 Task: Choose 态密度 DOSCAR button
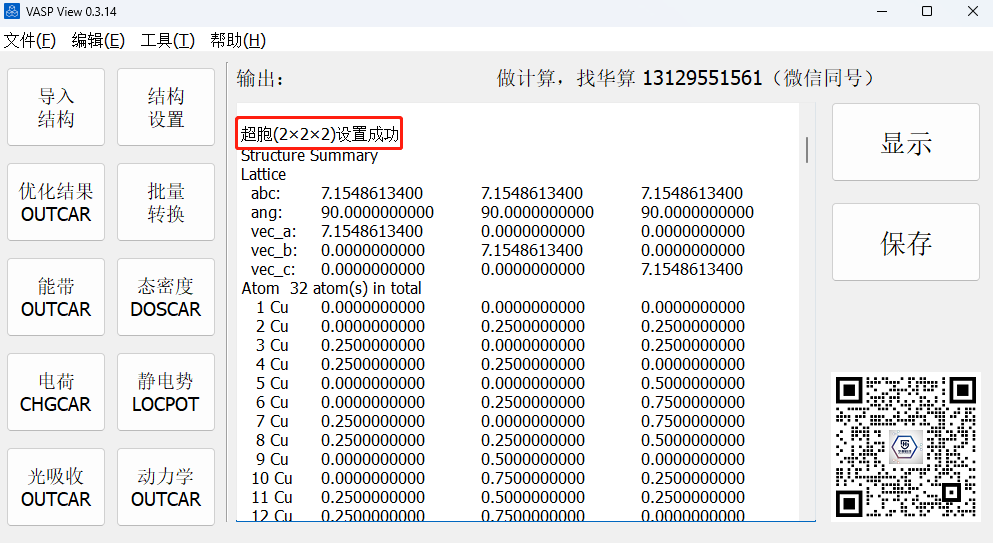point(166,298)
